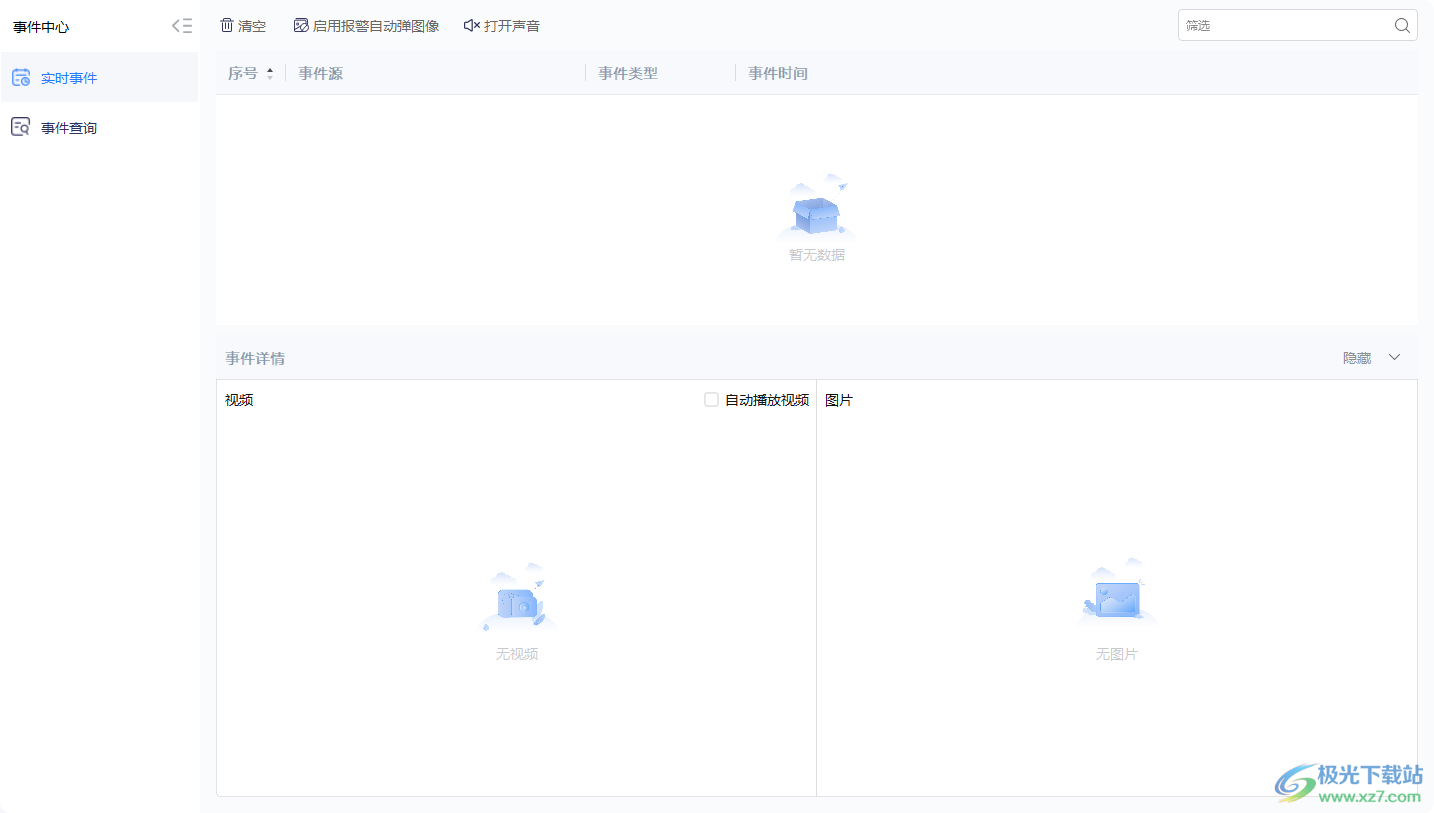Click the 筛选 filter input field
Image resolution: width=1434 pixels, height=813 pixels.
click(1280, 25)
